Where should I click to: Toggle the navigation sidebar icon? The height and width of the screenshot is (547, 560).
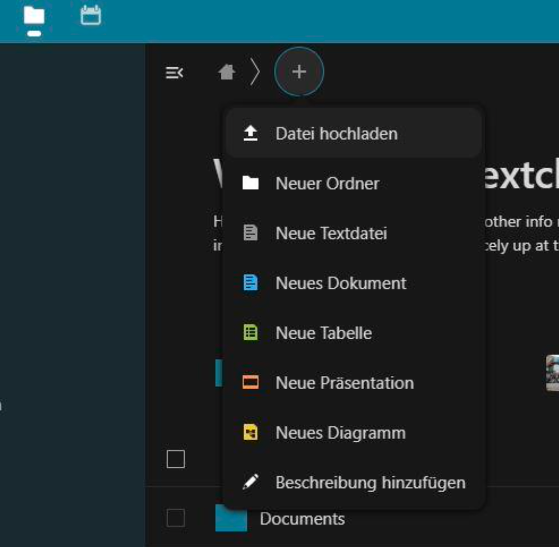point(175,73)
